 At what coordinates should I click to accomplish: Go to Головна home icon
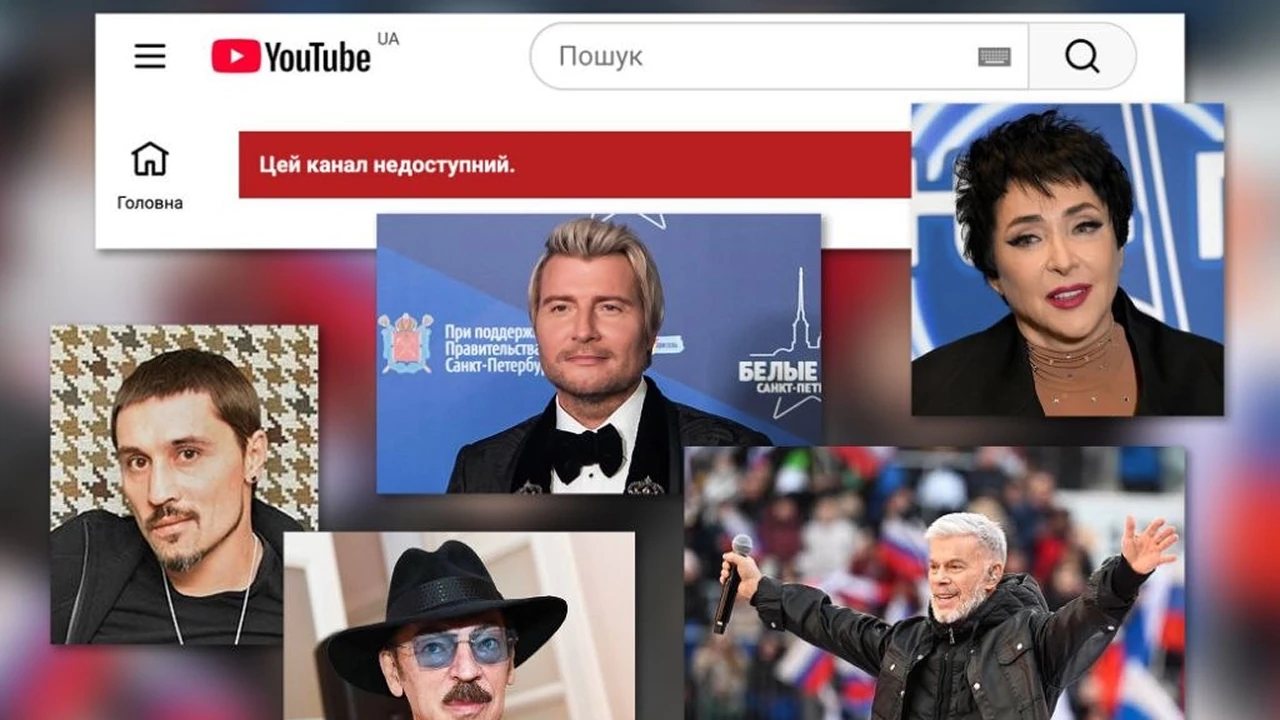(150, 158)
